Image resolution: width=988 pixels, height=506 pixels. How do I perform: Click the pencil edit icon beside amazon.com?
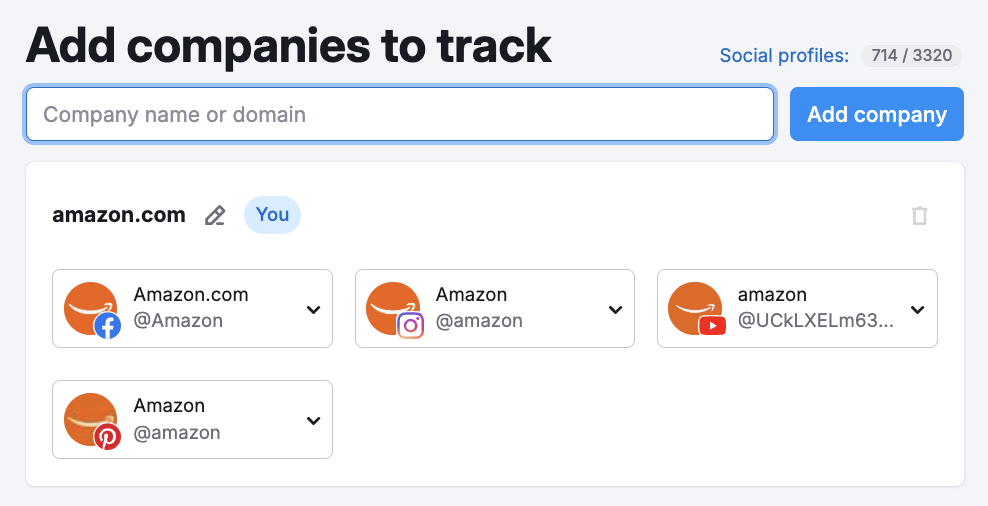point(215,215)
